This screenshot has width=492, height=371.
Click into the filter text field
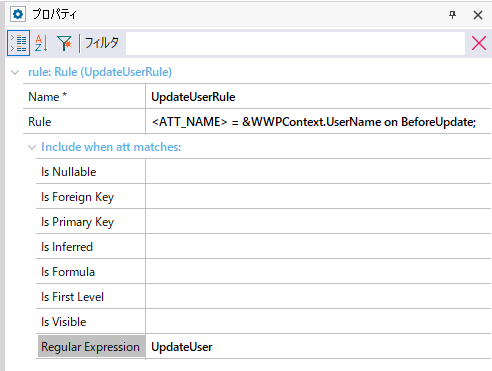point(295,43)
